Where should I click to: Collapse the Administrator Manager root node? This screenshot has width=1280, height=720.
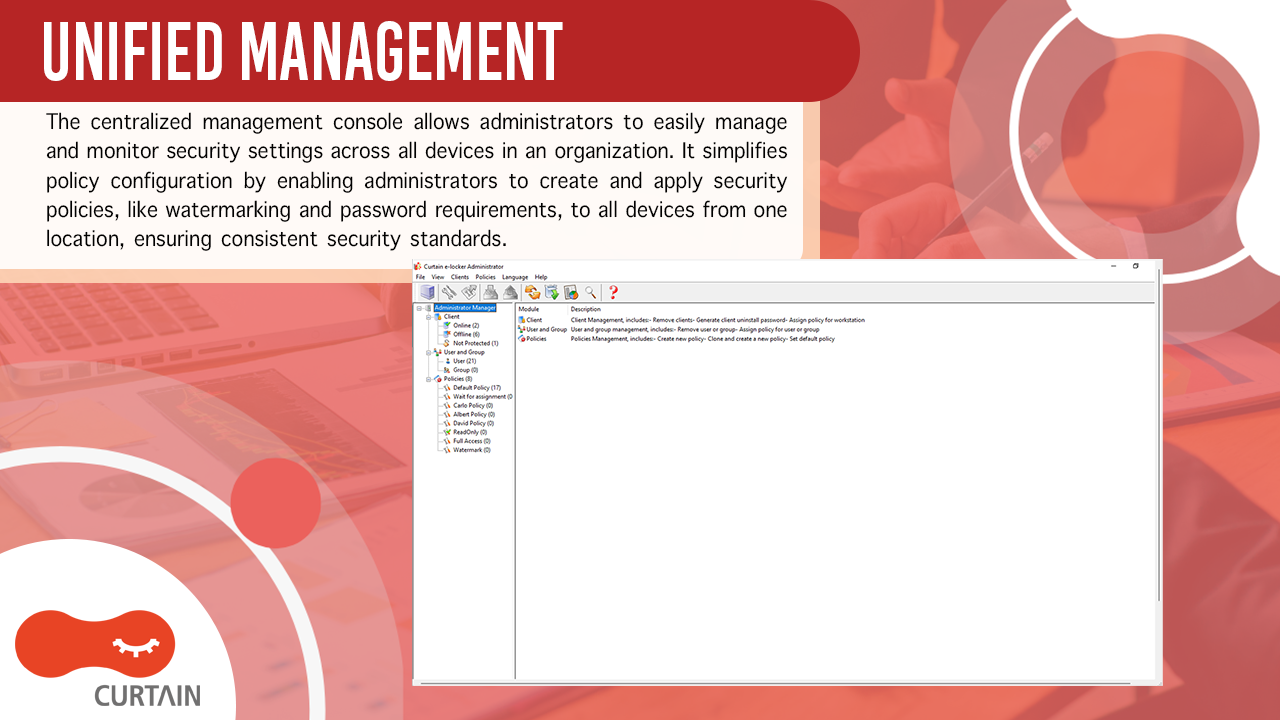click(420, 308)
